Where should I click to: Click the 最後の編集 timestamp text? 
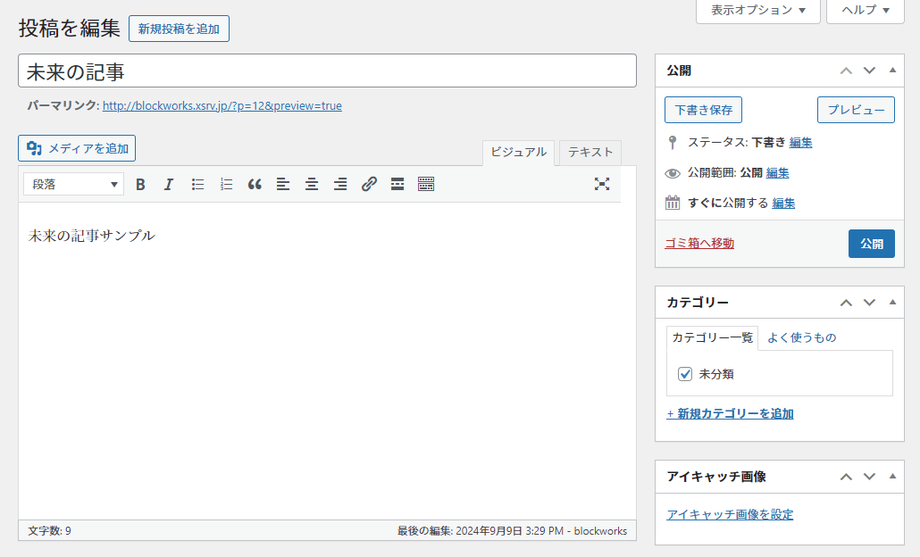(512, 531)
